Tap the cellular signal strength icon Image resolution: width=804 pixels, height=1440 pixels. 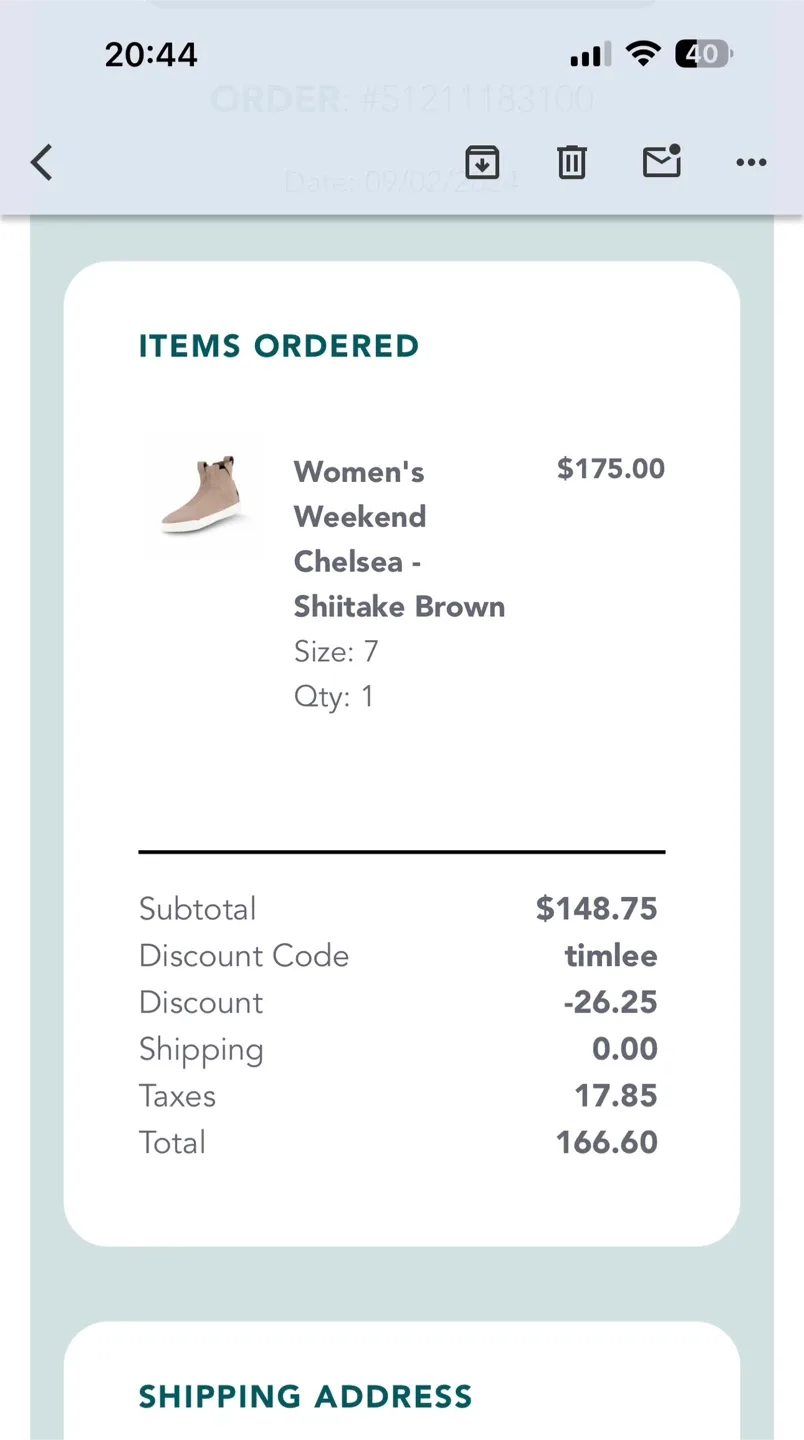tap(588, 54)
